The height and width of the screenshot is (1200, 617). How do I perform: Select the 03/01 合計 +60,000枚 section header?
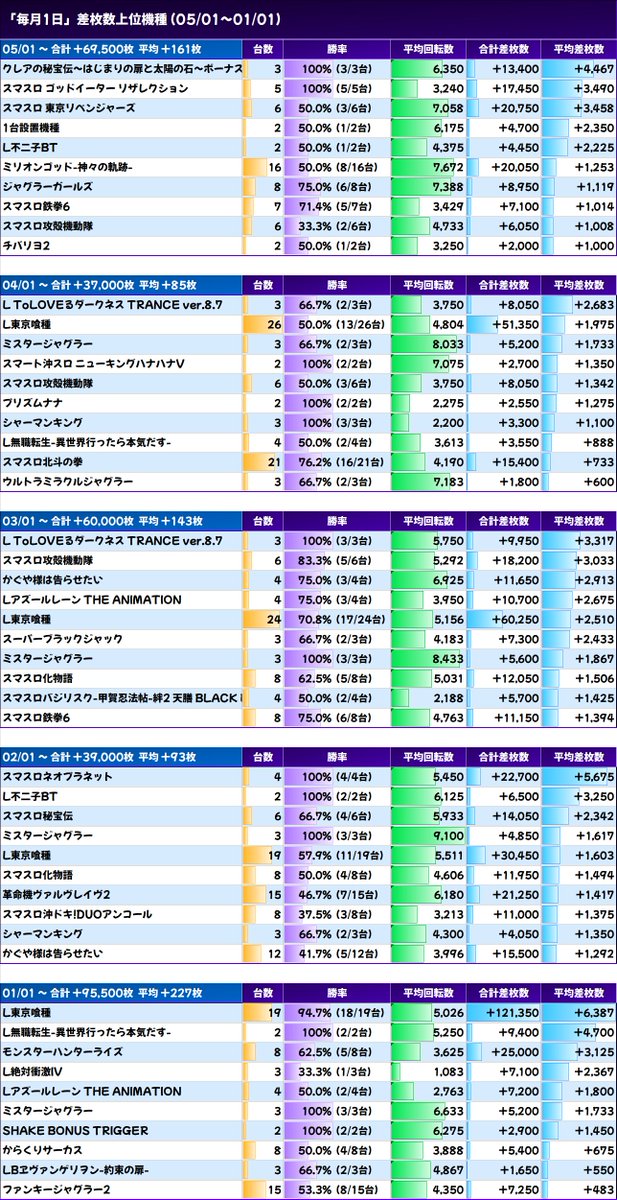tap(121, 521)
